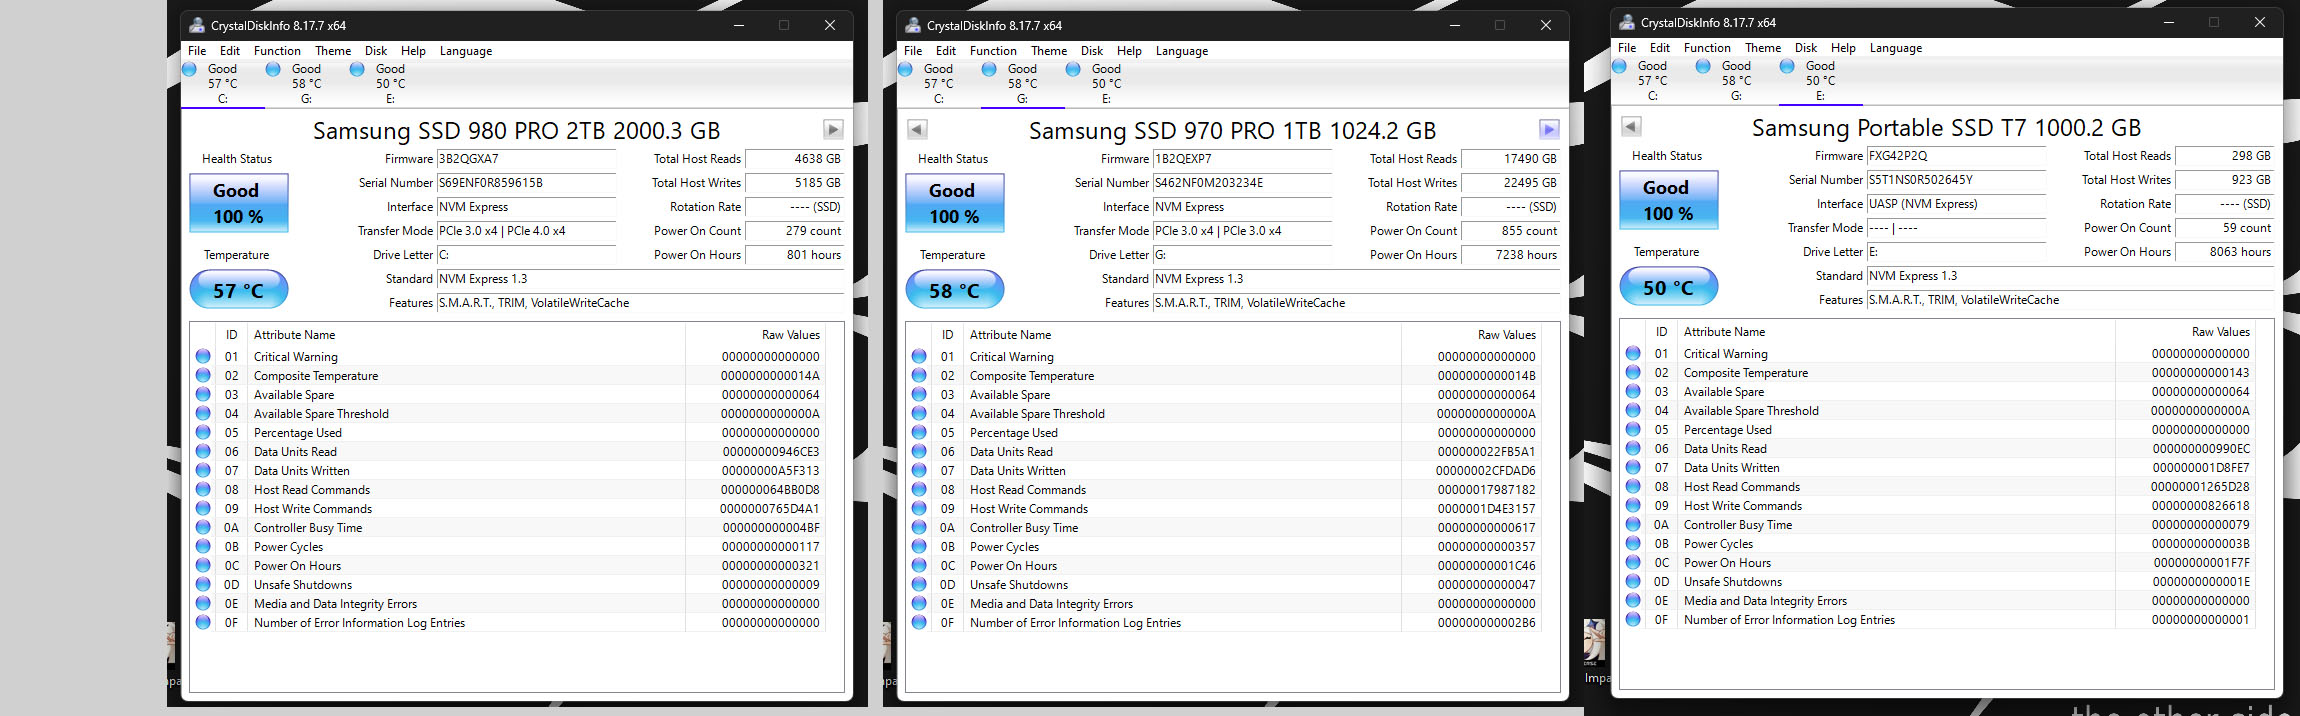Click 57 °C temperature button, left window
Screen dimensions: 2300x716
[239, 290]
